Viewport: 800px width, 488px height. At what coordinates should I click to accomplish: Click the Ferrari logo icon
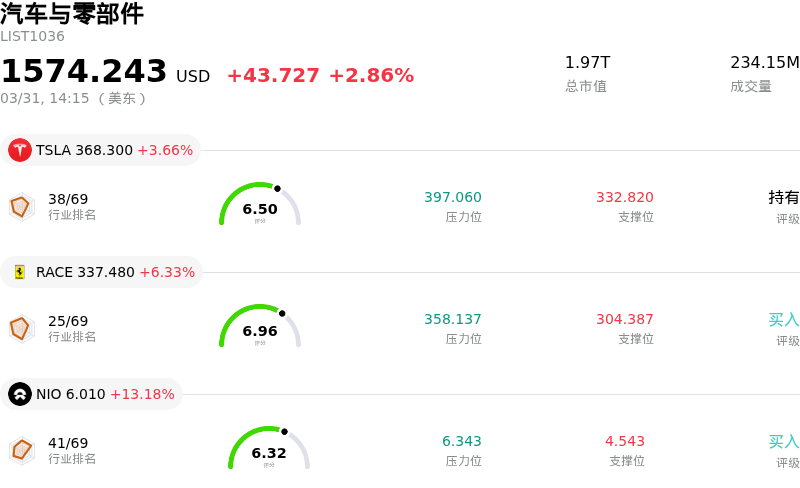[x=20, y=272]
